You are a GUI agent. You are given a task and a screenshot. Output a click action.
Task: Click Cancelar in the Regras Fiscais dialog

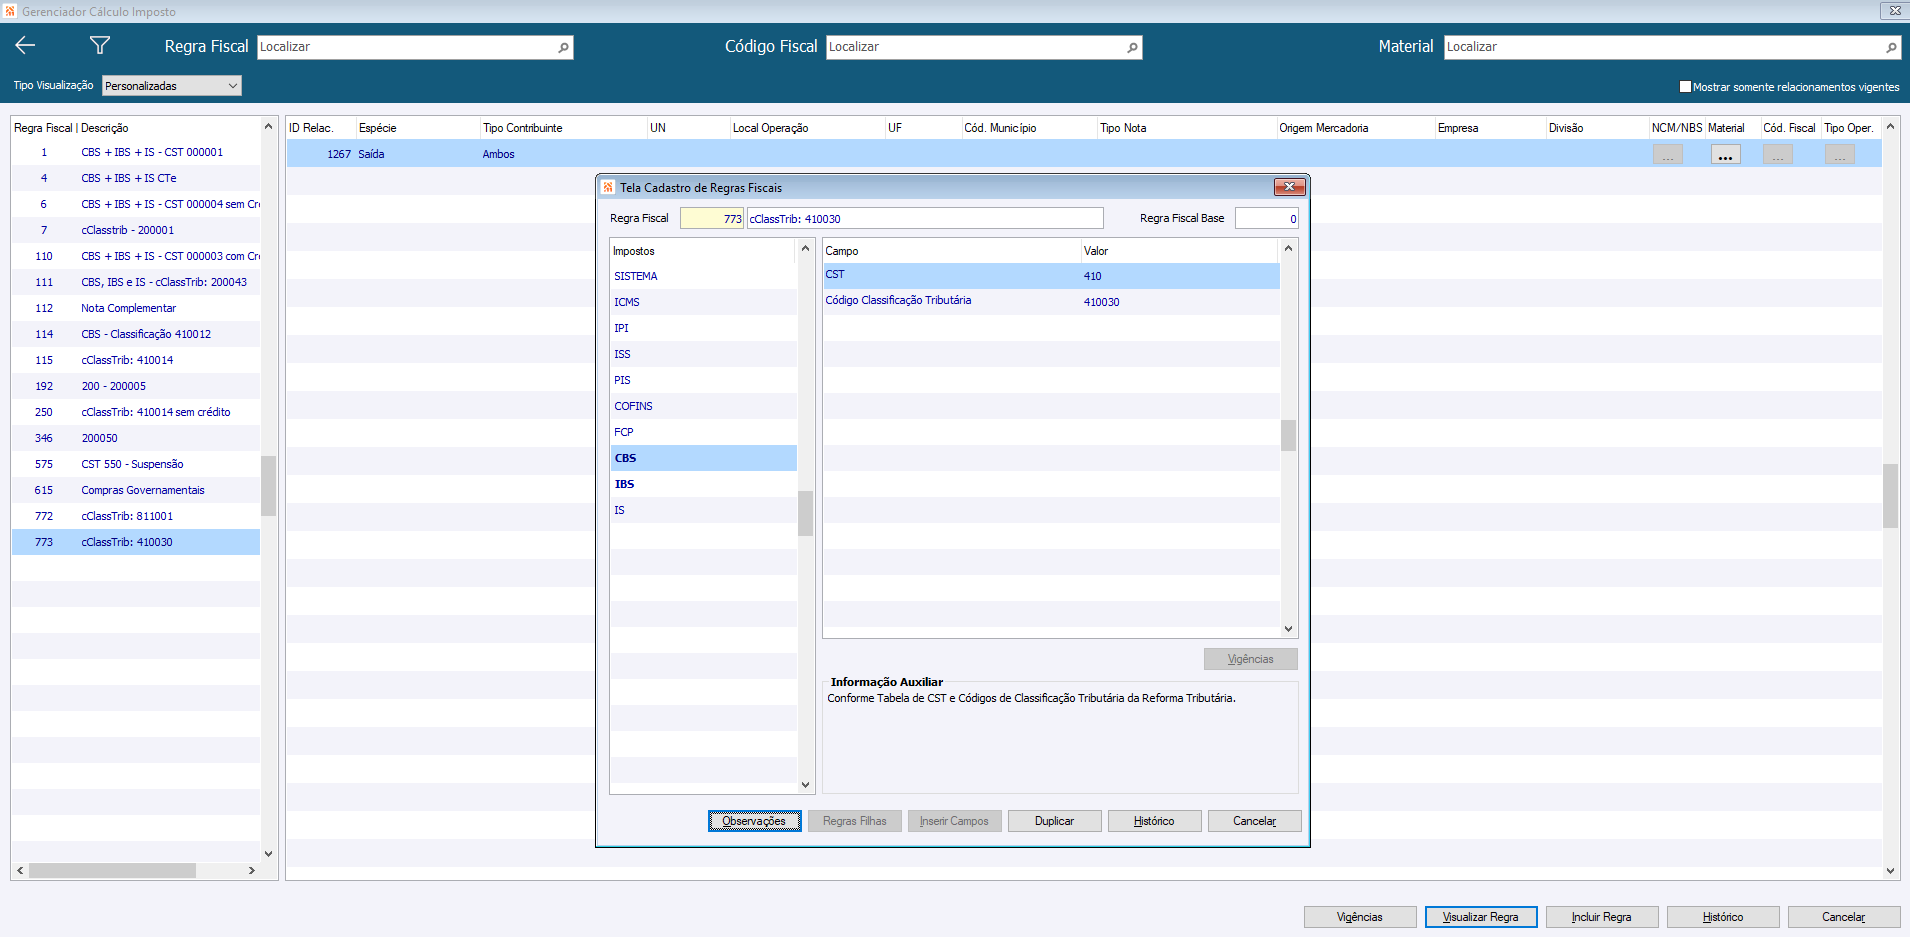tap(1254, 821)
